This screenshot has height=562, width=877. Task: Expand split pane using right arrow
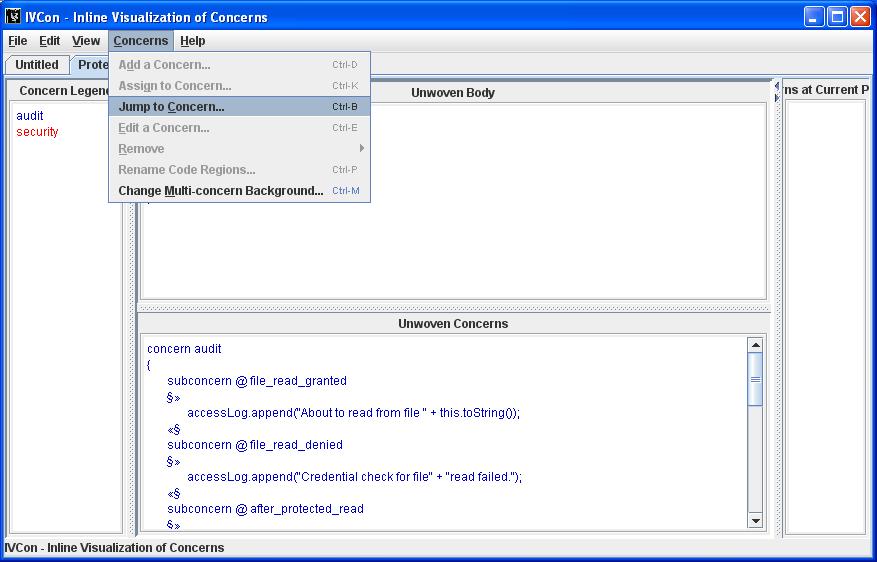pos(776,96)
